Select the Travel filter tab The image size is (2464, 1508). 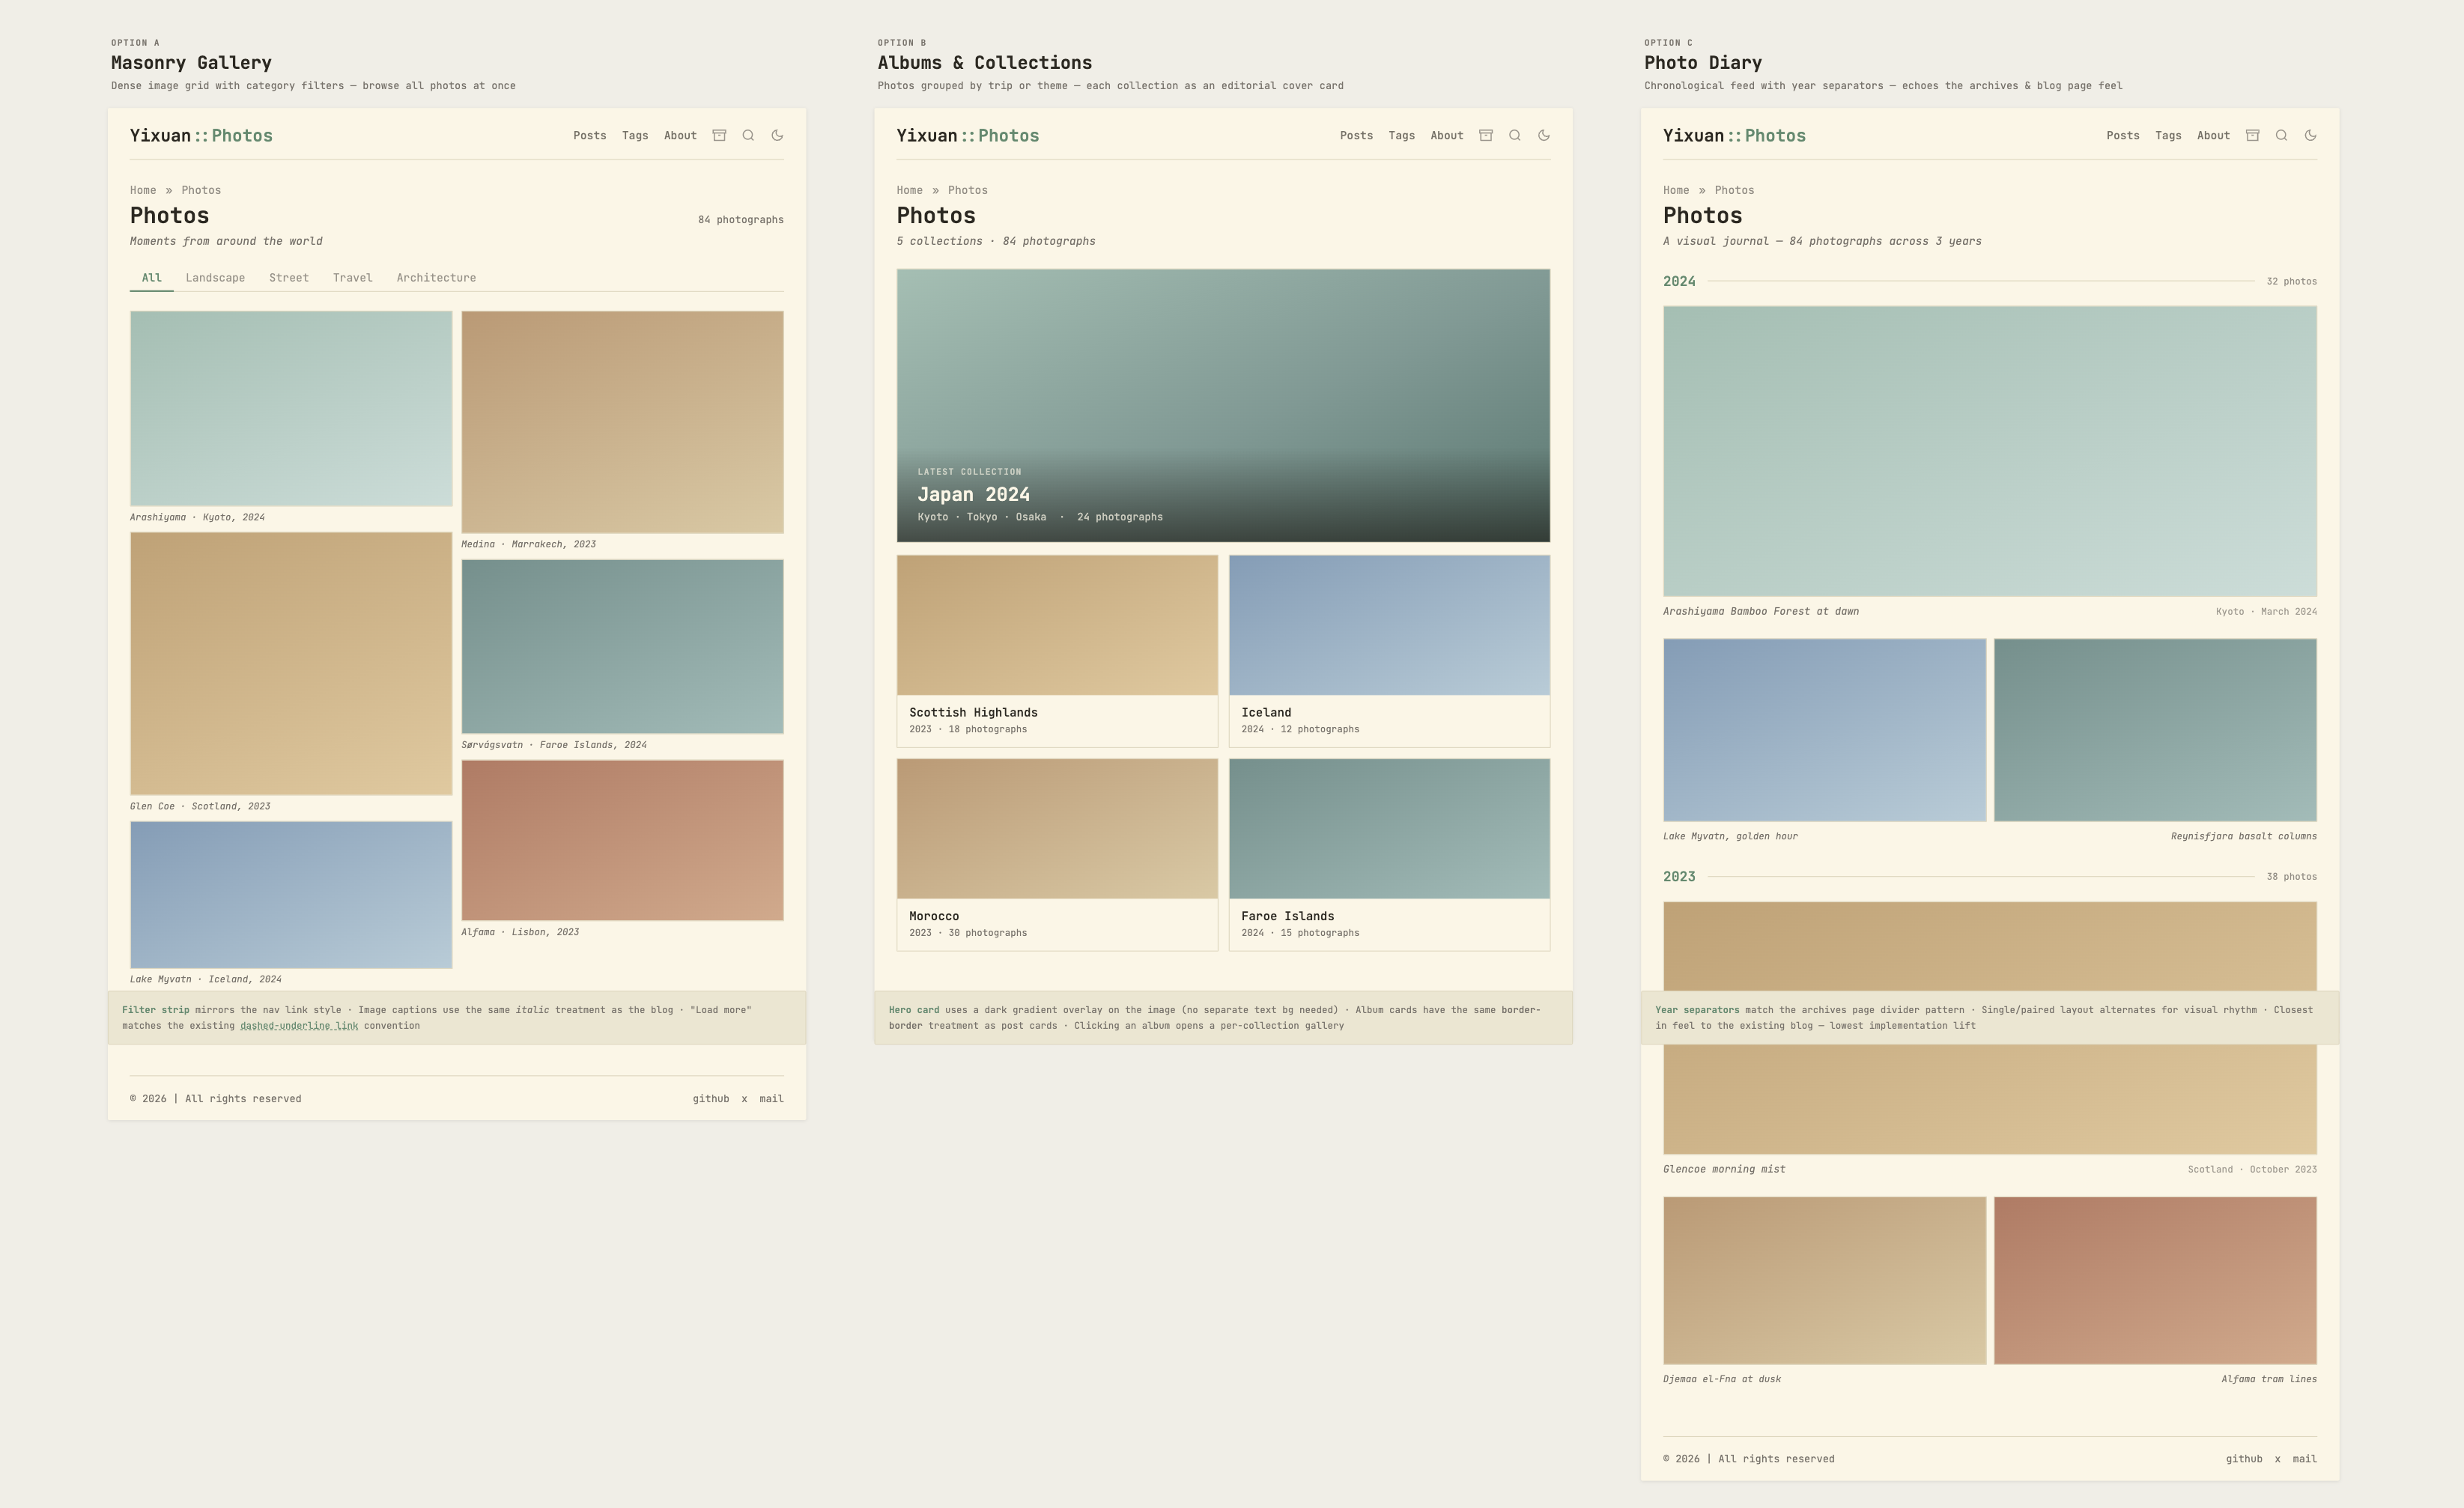[352, 278]
